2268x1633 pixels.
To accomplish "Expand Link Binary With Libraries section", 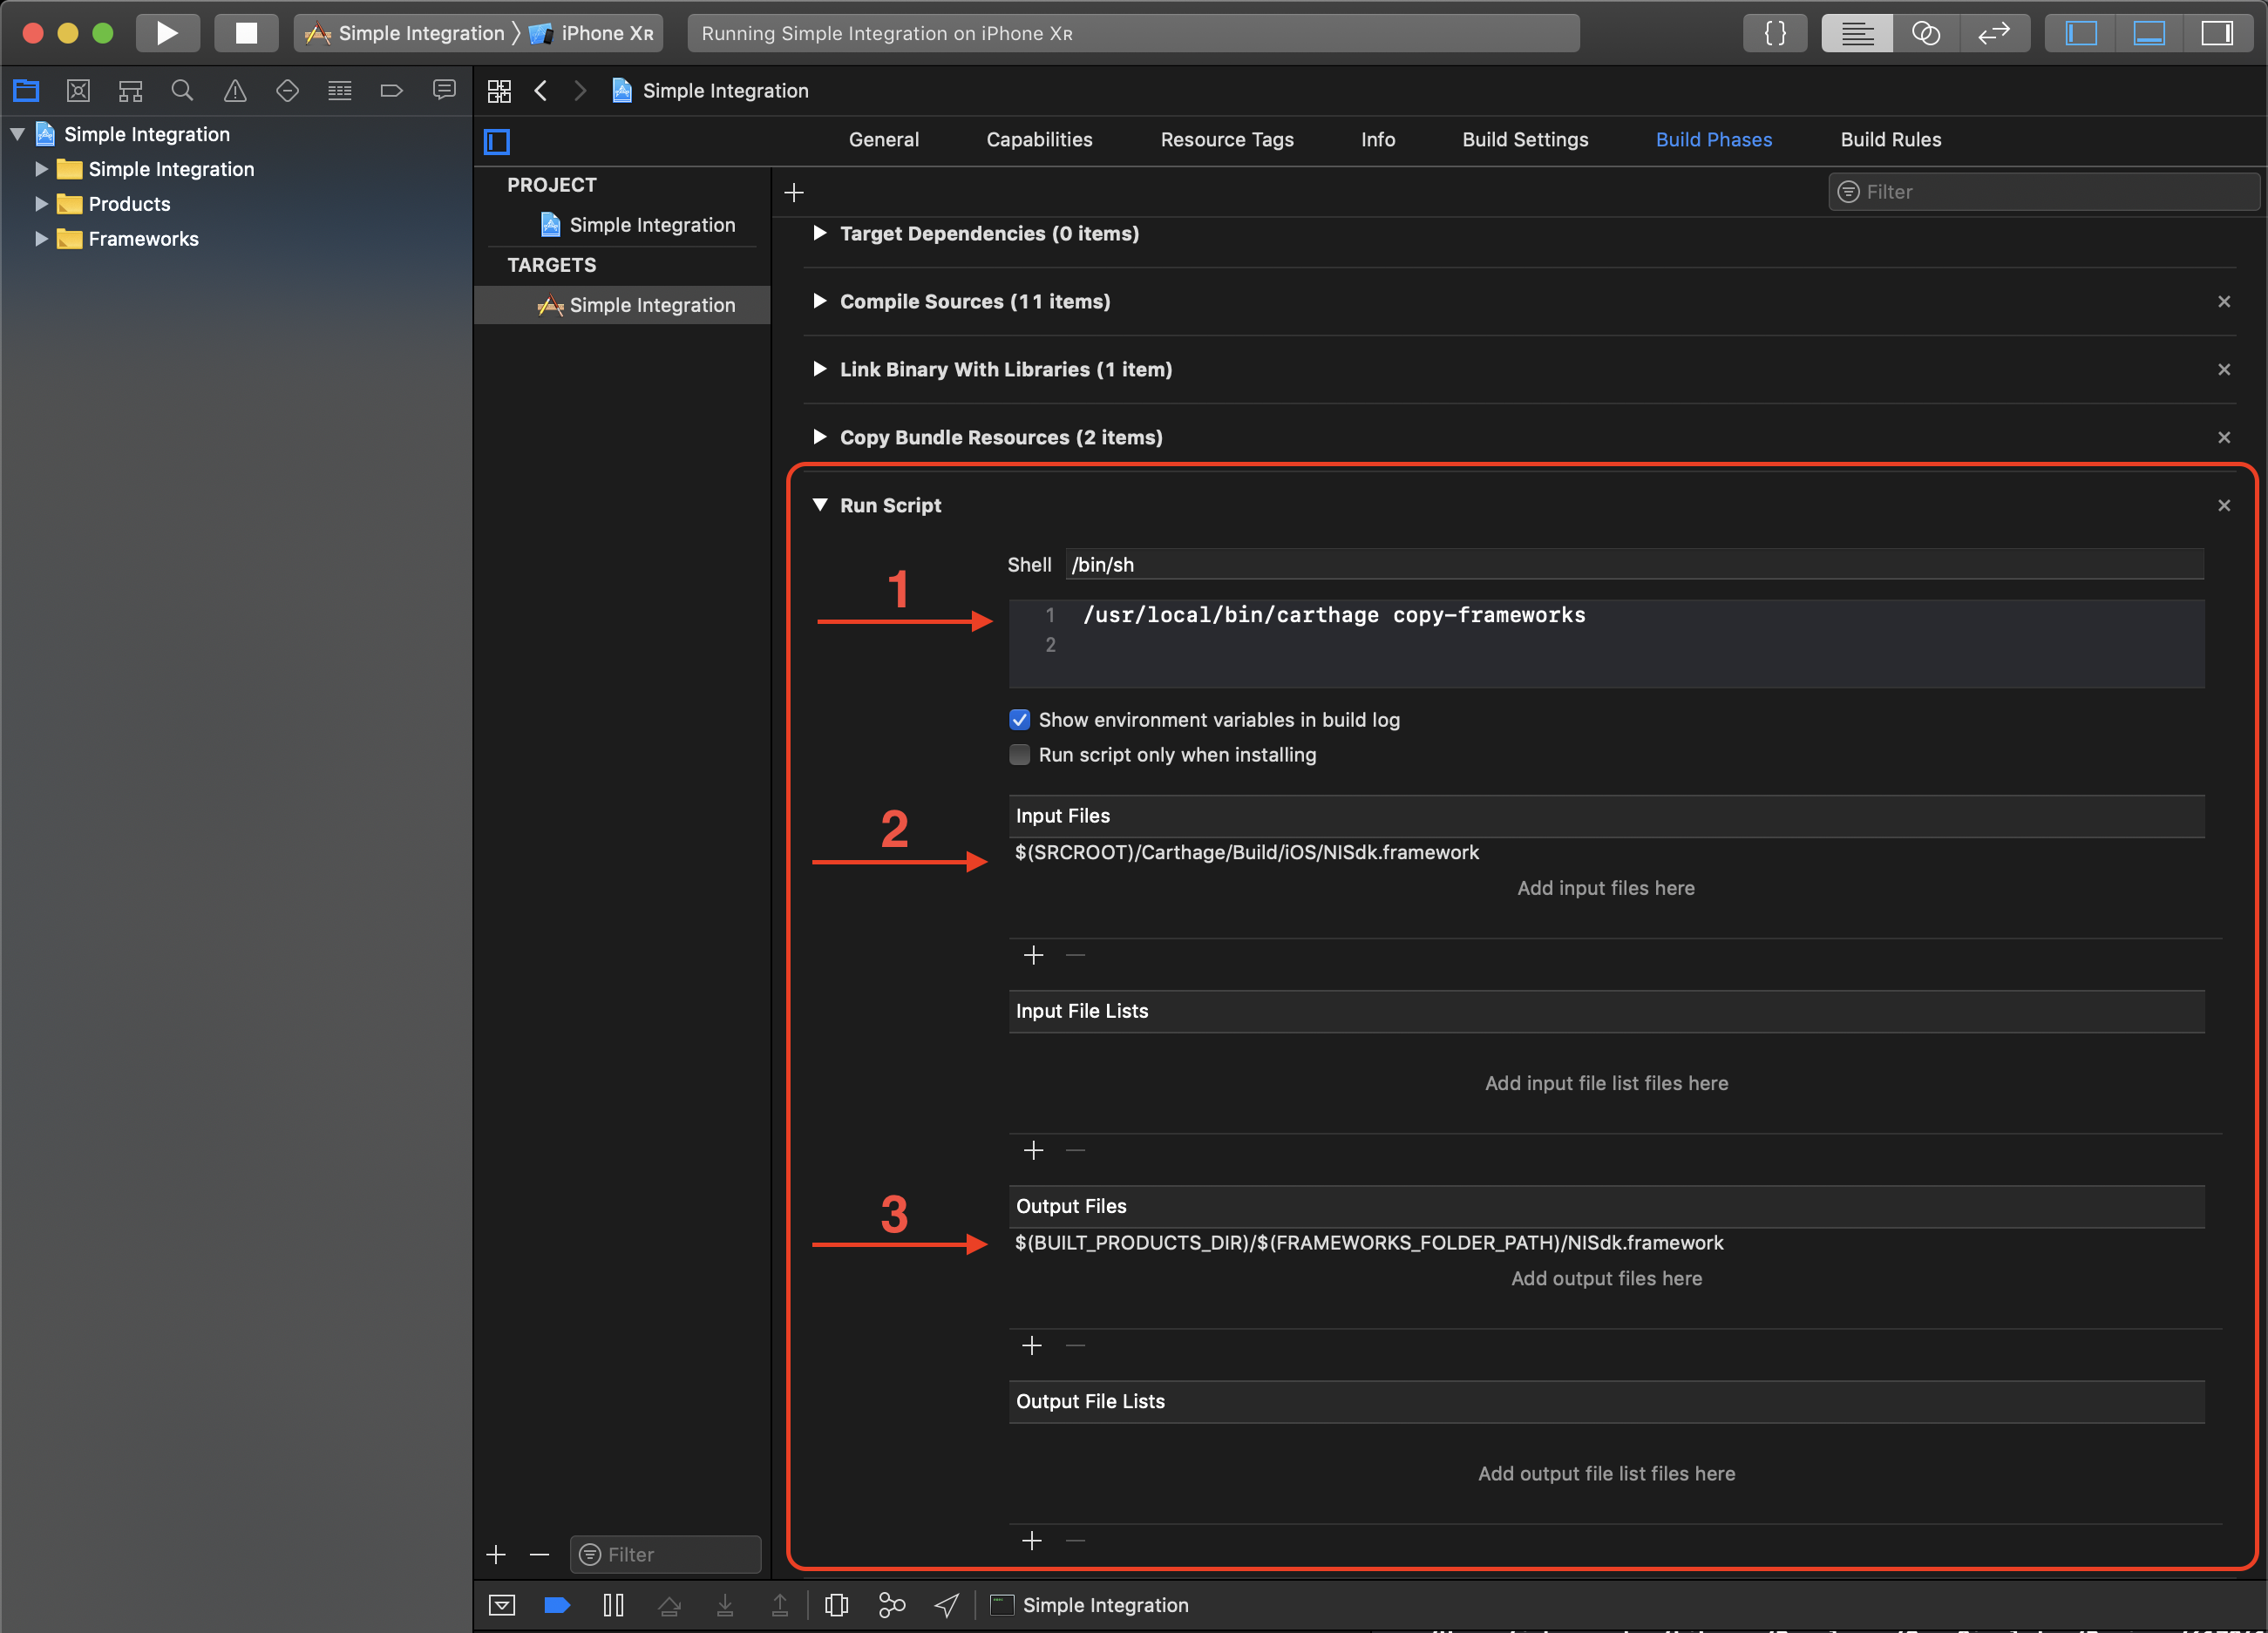I will [x=820, y=369].
